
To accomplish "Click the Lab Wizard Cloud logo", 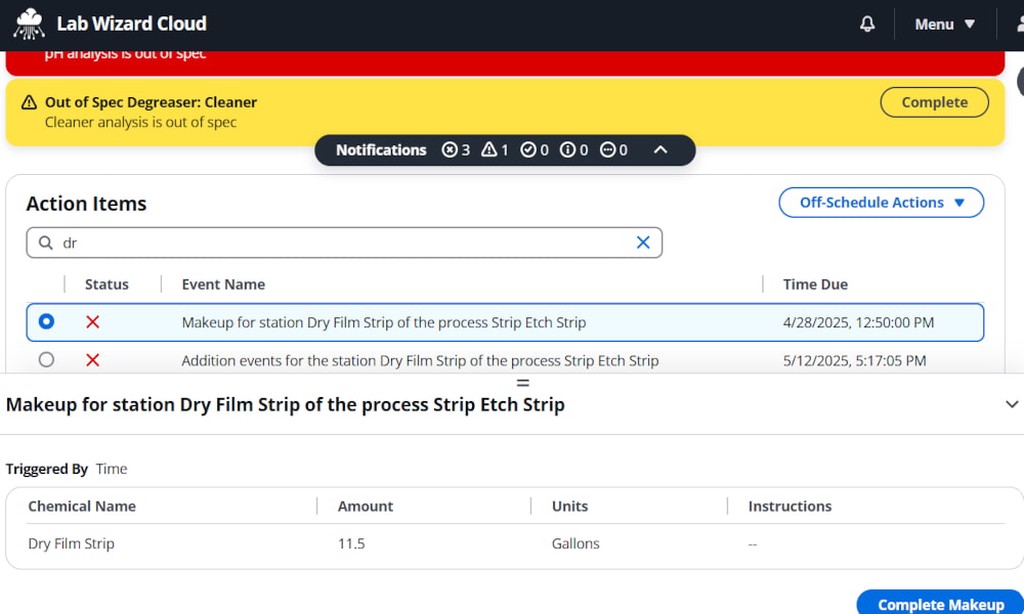I will point(29,24).
